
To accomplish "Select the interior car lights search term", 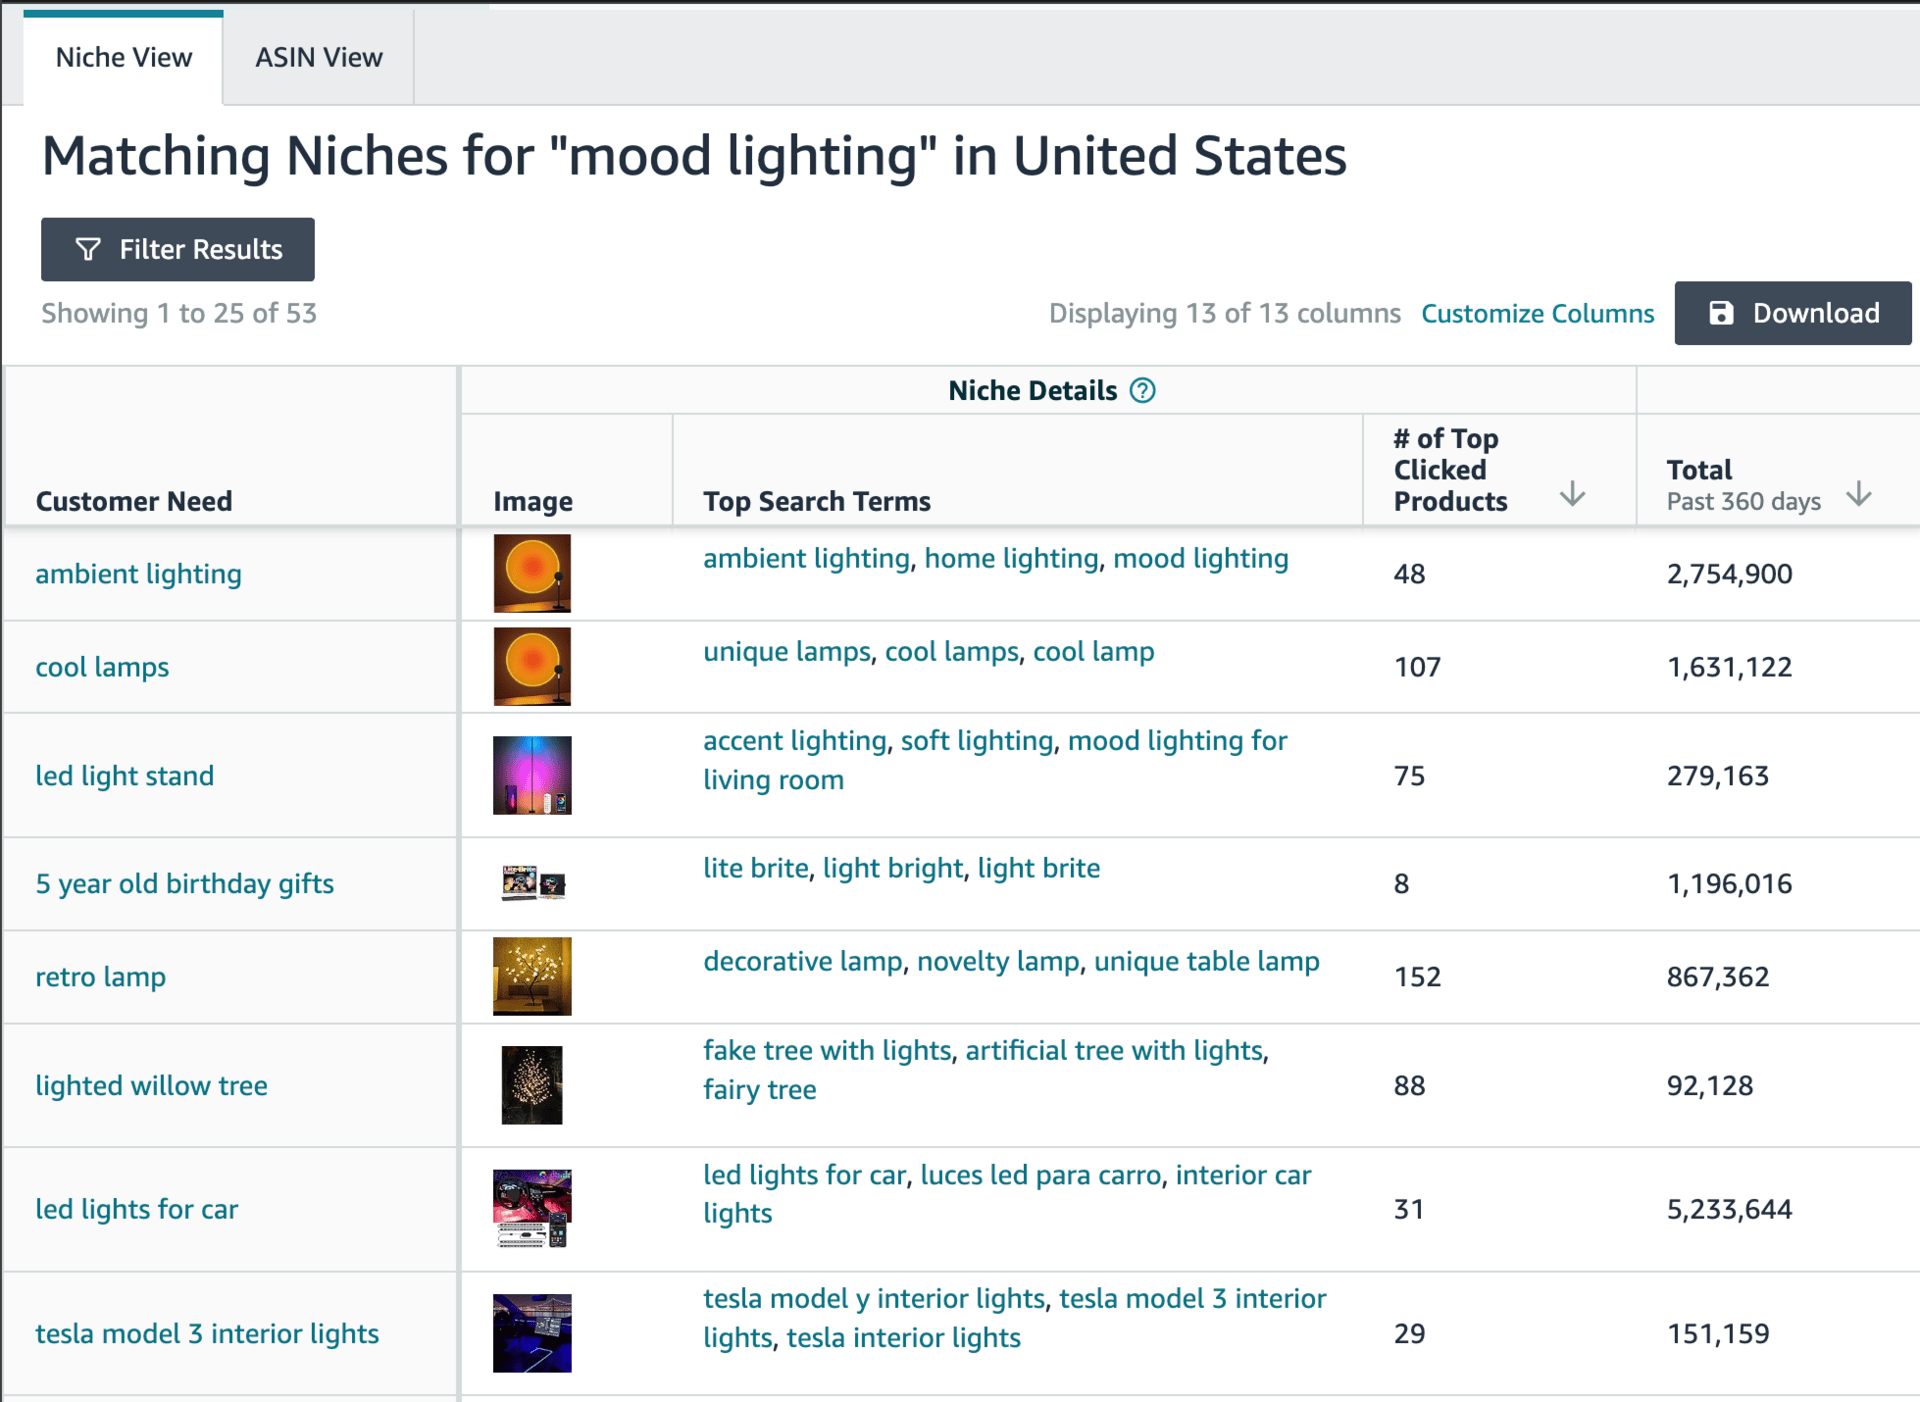I will [x=1007, y=1194].
